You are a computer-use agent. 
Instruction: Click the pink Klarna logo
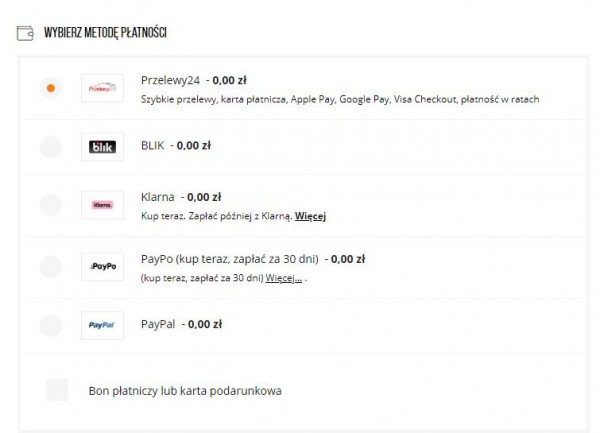(102, 205)
